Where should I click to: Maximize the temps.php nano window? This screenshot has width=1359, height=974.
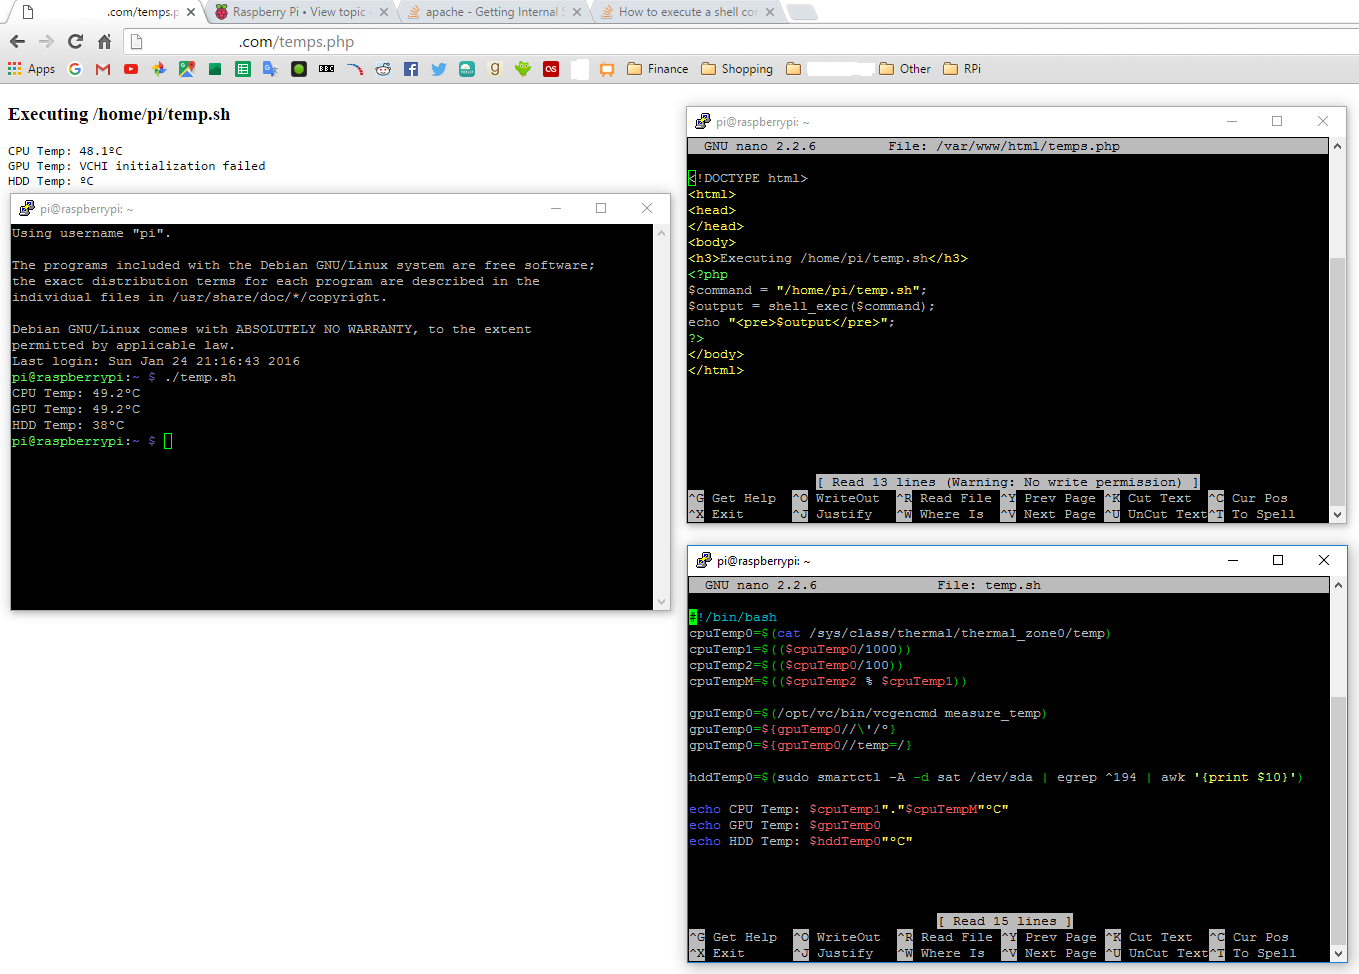pos(1277,121)
